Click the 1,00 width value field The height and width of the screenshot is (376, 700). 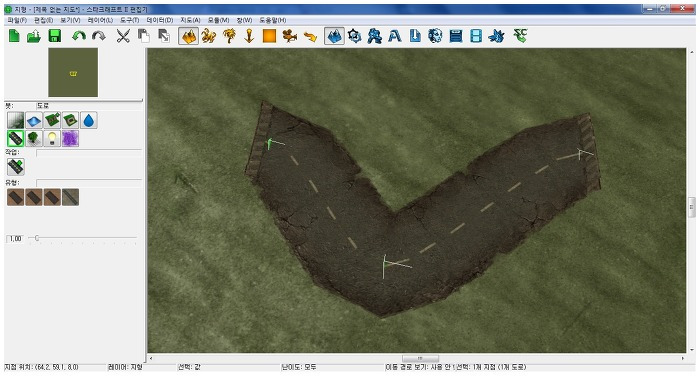coord(15,238)
